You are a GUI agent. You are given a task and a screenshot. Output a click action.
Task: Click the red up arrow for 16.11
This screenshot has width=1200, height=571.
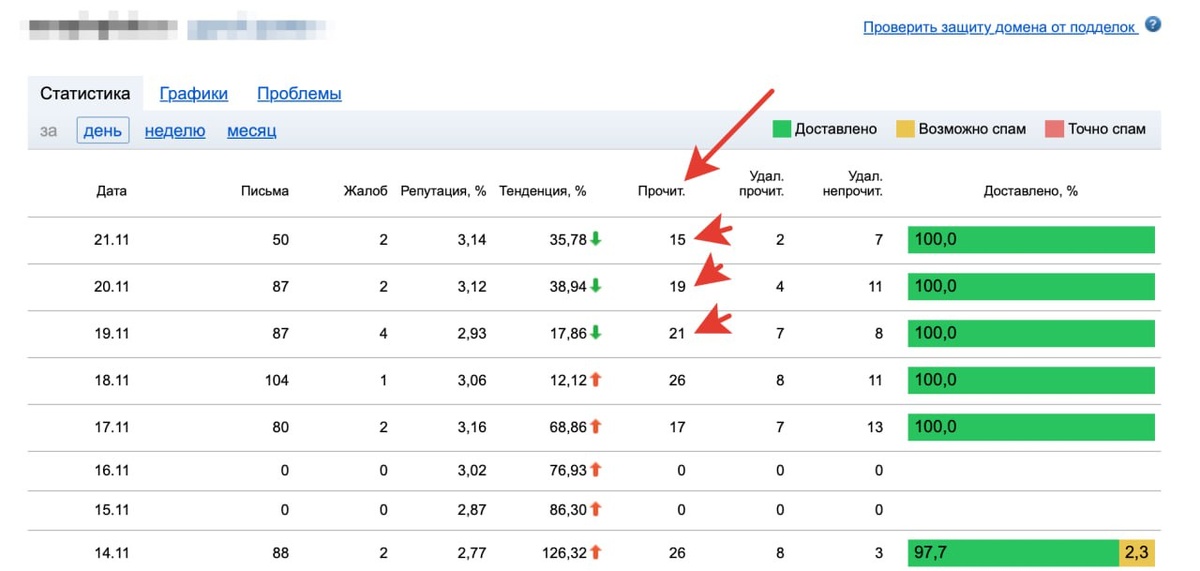tap(596, 469)
